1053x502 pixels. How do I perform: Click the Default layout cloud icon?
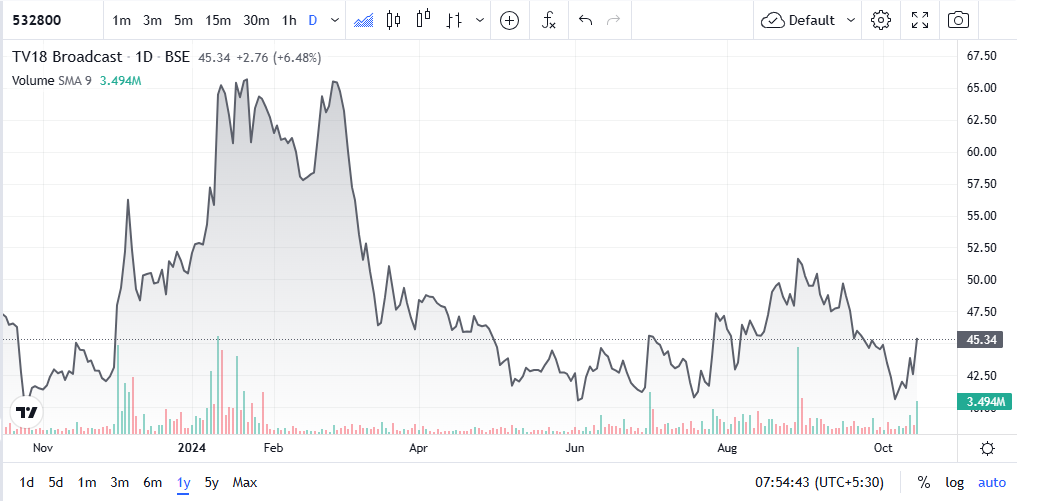point(773,21)
